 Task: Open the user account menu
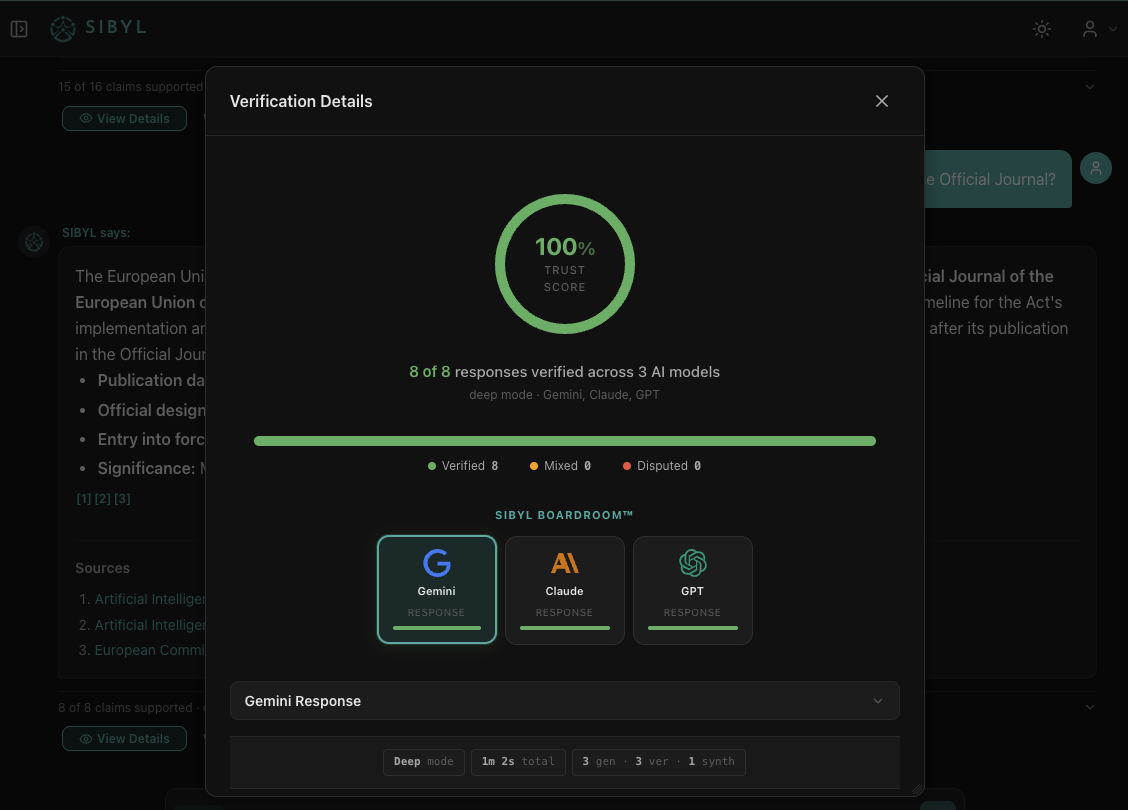tap(1099, 29)
